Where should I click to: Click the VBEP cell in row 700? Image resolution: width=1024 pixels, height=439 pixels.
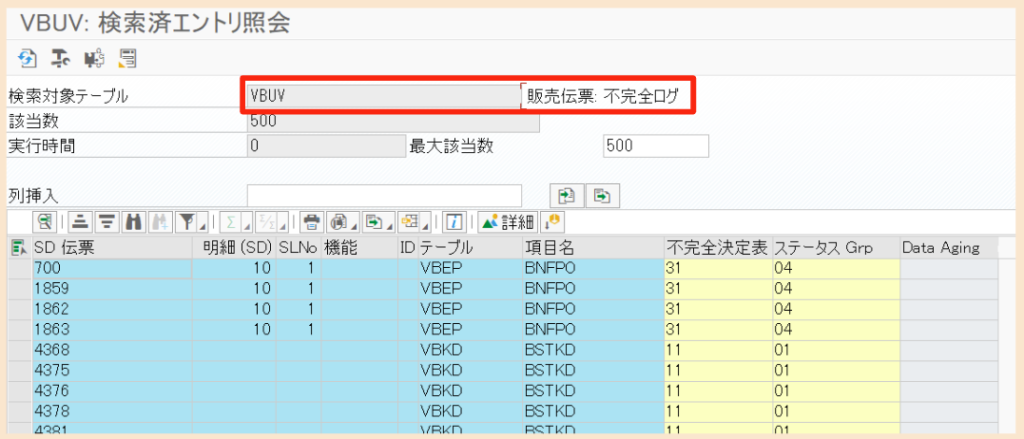(470, 268)
